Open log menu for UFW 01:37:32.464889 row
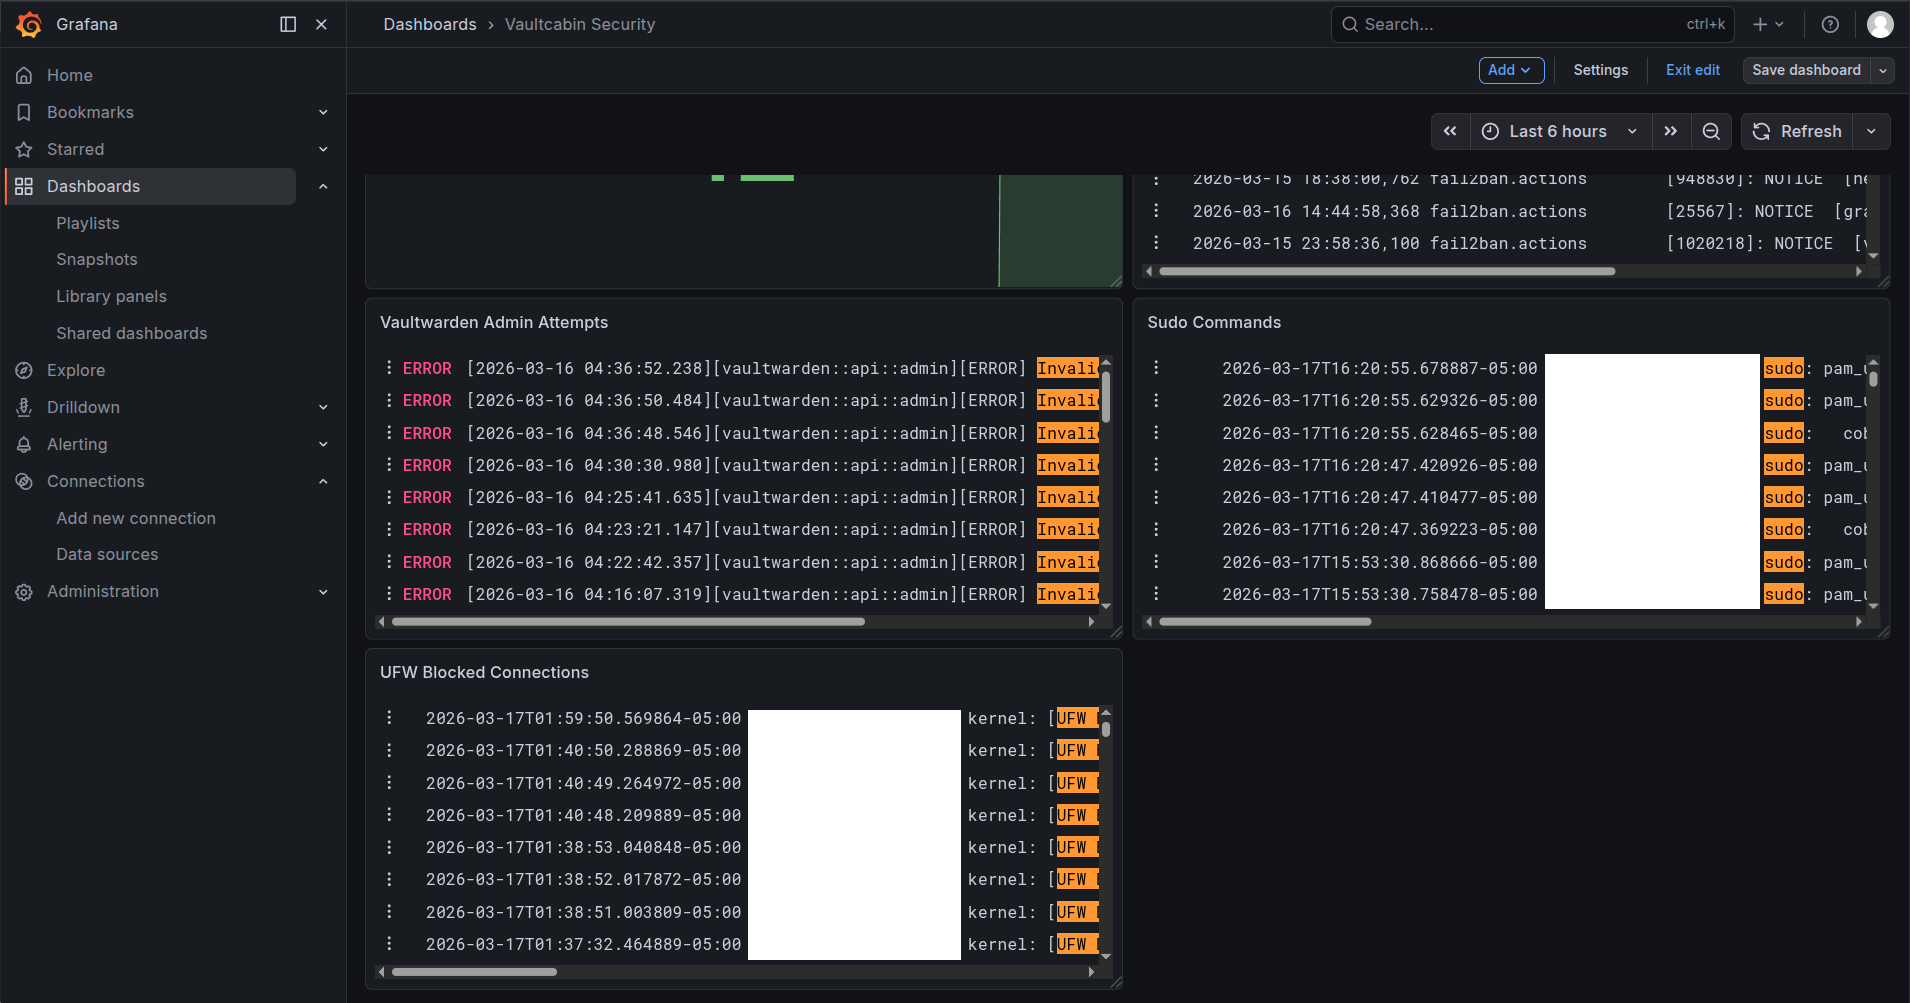The width and height of the screenshot is (1910, 1003). [389, 944]
